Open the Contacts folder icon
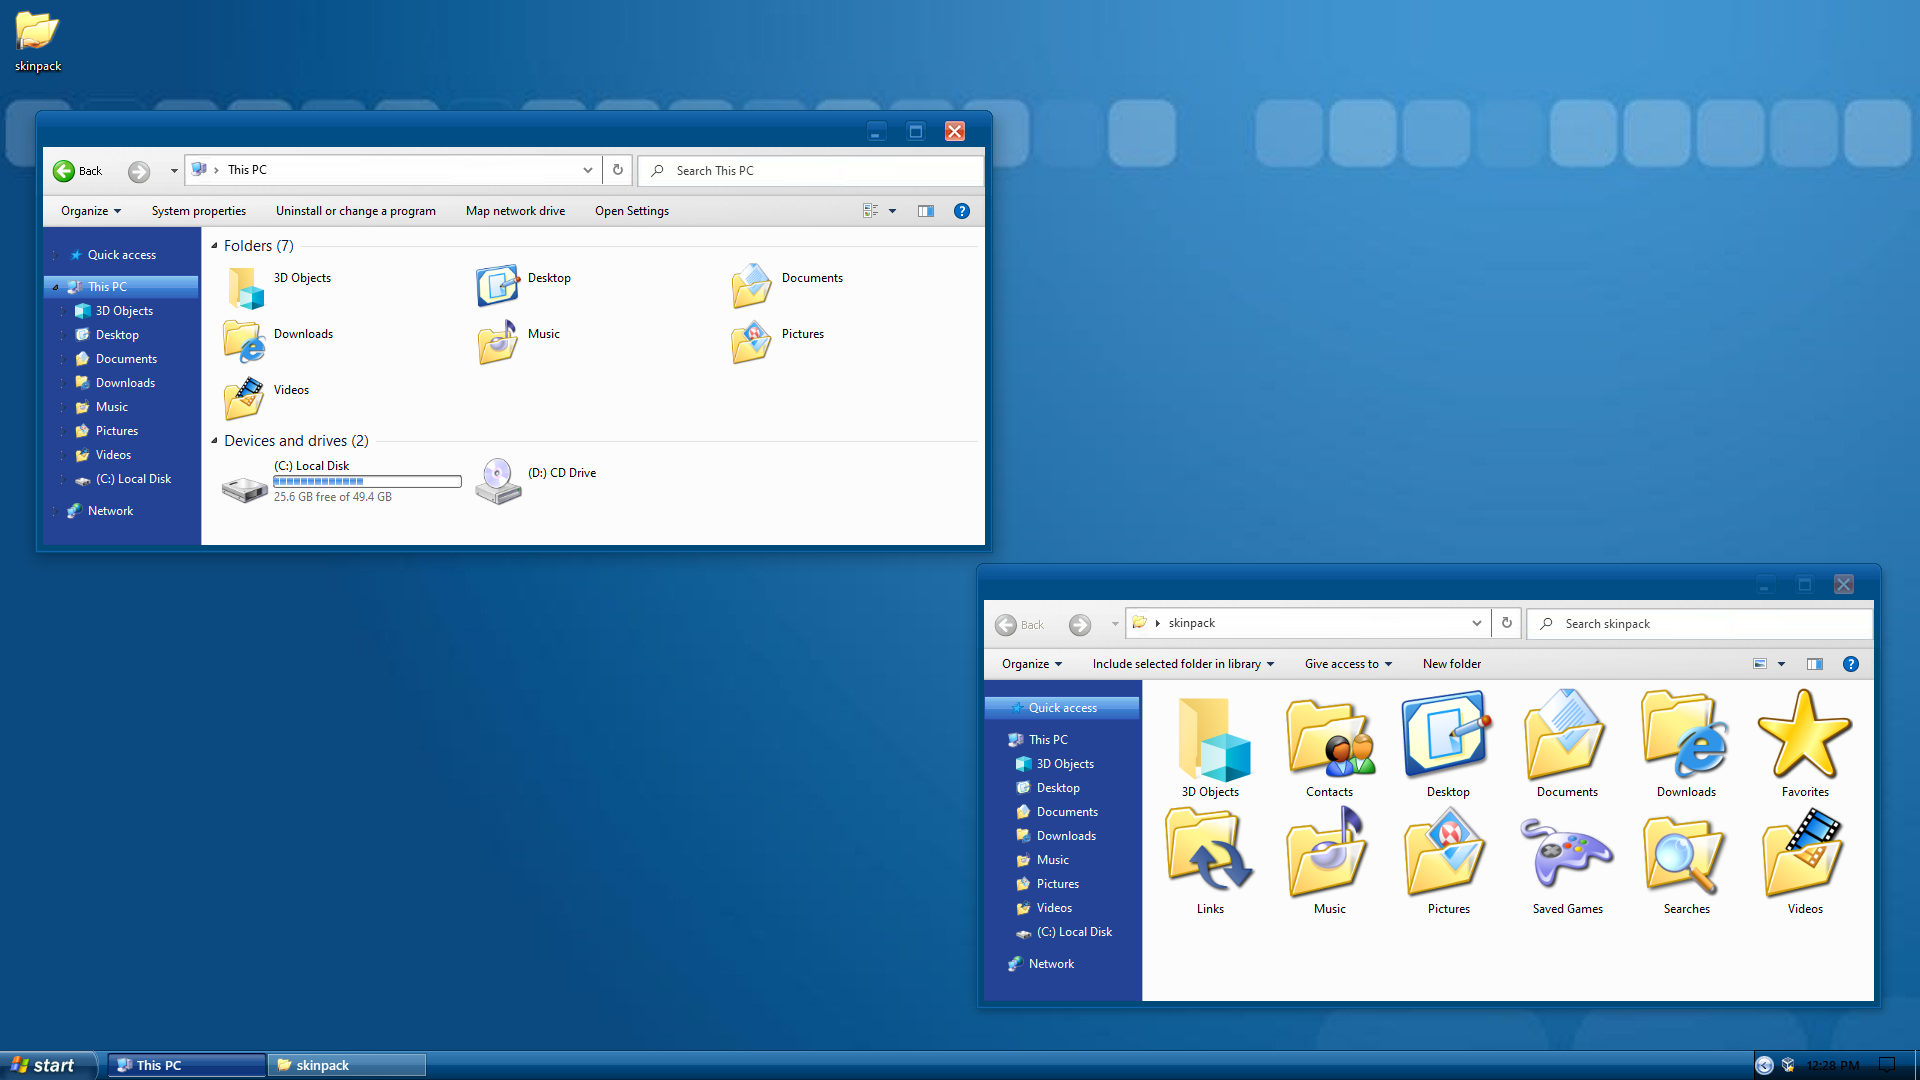 click(x=1329, y=739)
